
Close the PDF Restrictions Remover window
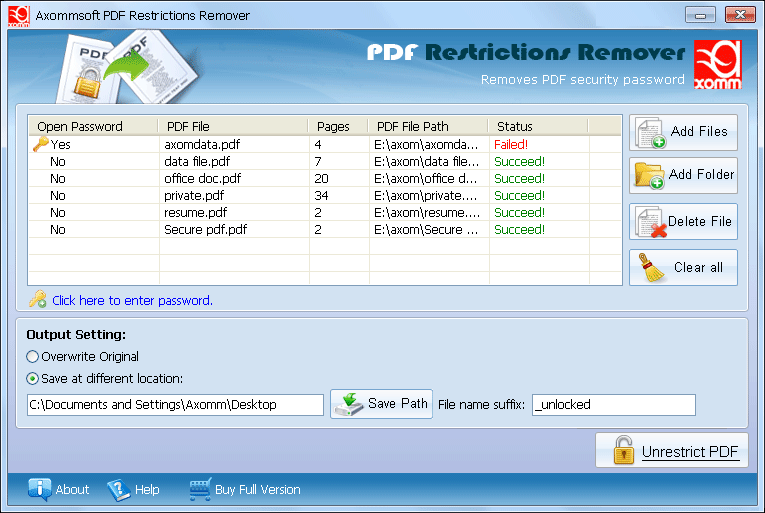(x=740, y=15)
